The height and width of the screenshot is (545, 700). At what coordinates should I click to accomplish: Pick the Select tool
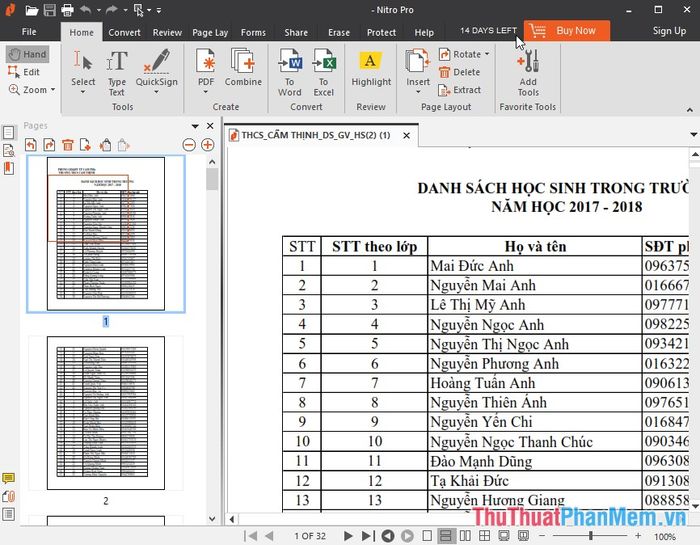tap(83, 68)
